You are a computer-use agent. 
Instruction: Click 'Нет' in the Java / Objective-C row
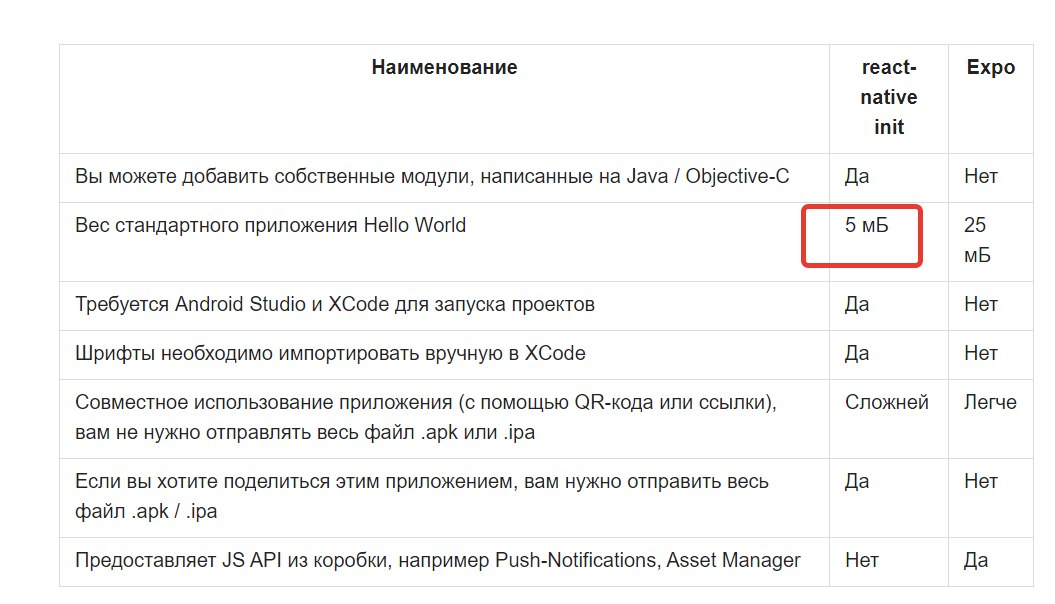(980, 176)
